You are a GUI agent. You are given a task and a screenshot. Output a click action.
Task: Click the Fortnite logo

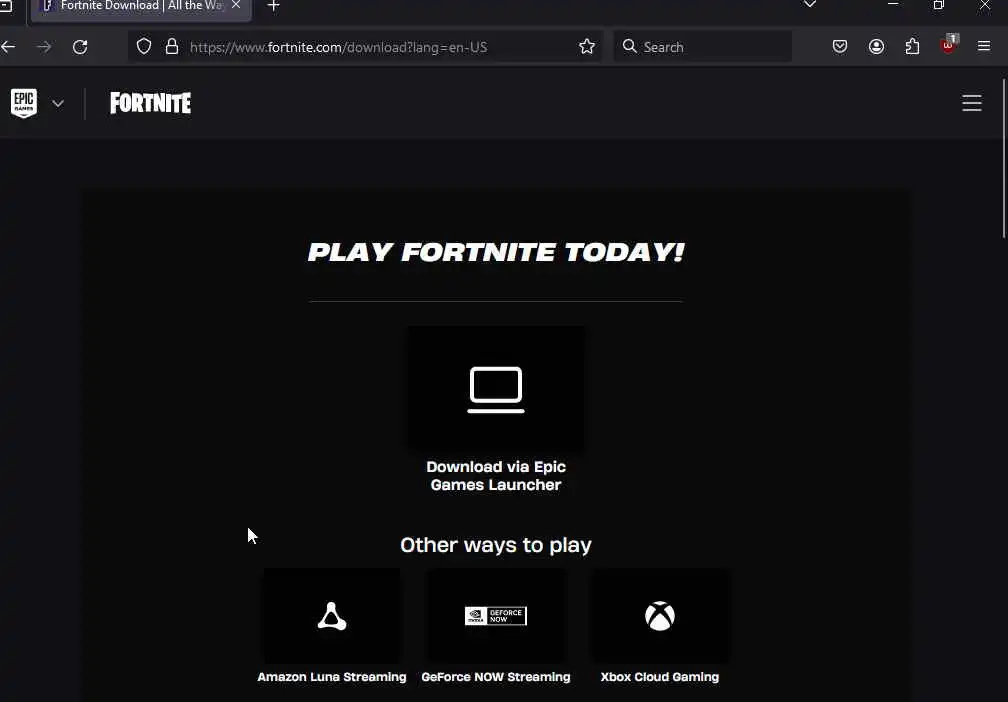coord(150,103)
